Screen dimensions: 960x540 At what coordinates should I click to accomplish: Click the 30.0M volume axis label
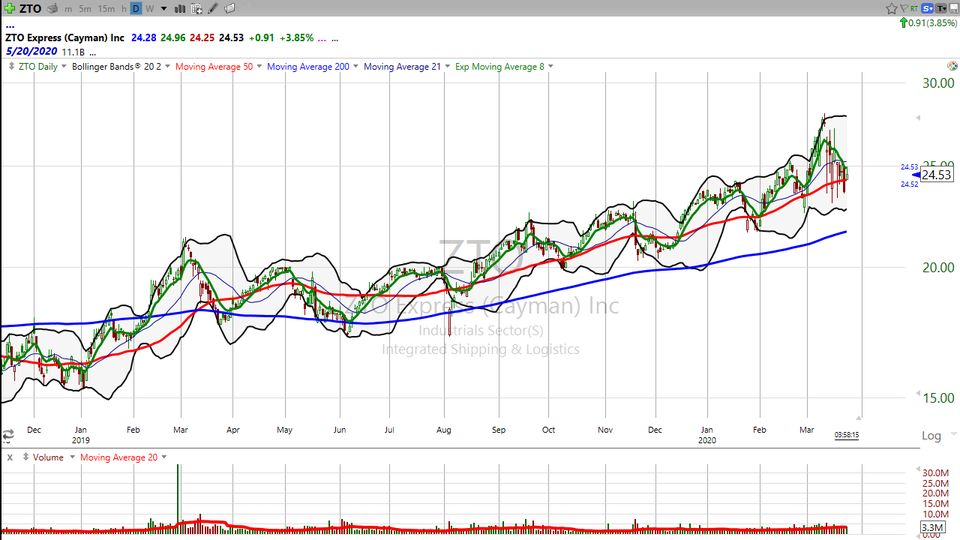point(936,473)
